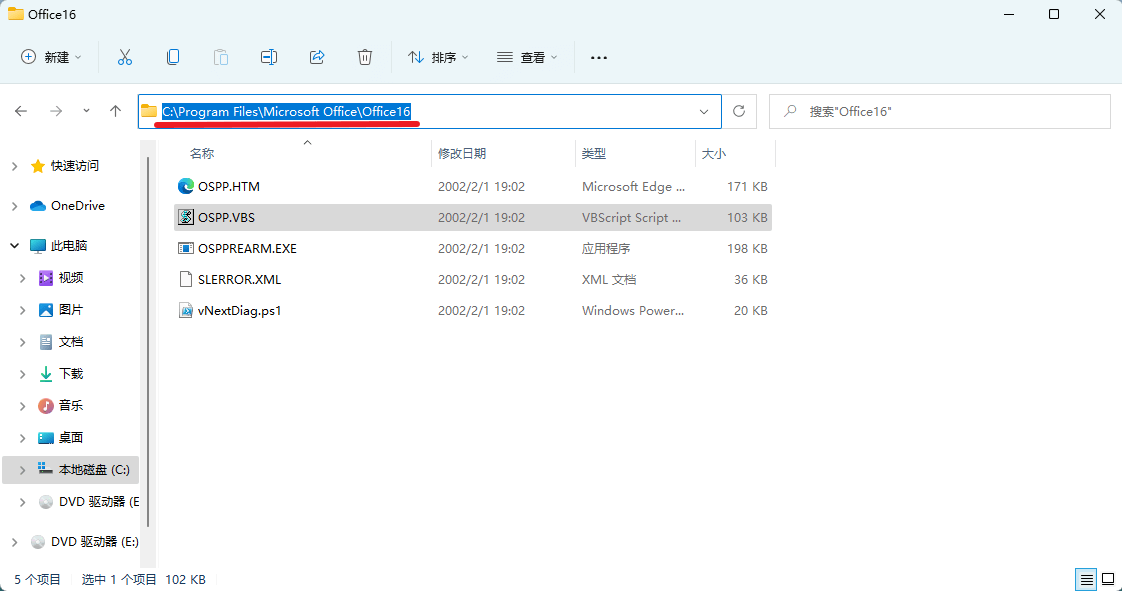The height and width of the screenshot is (591, 1122).
Task: Cut the selected OSPP.VBS file
Action: [x=124, y=57]
